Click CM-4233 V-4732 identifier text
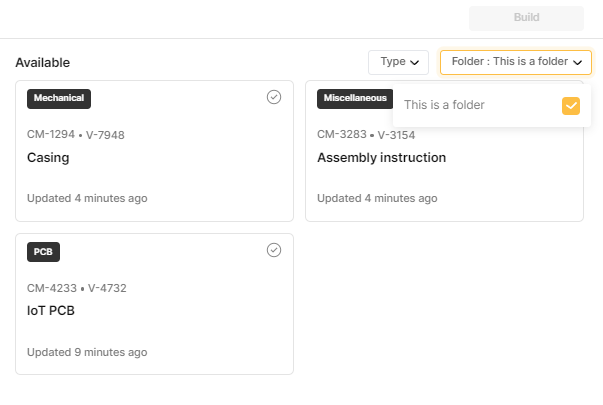 (77, 288)
